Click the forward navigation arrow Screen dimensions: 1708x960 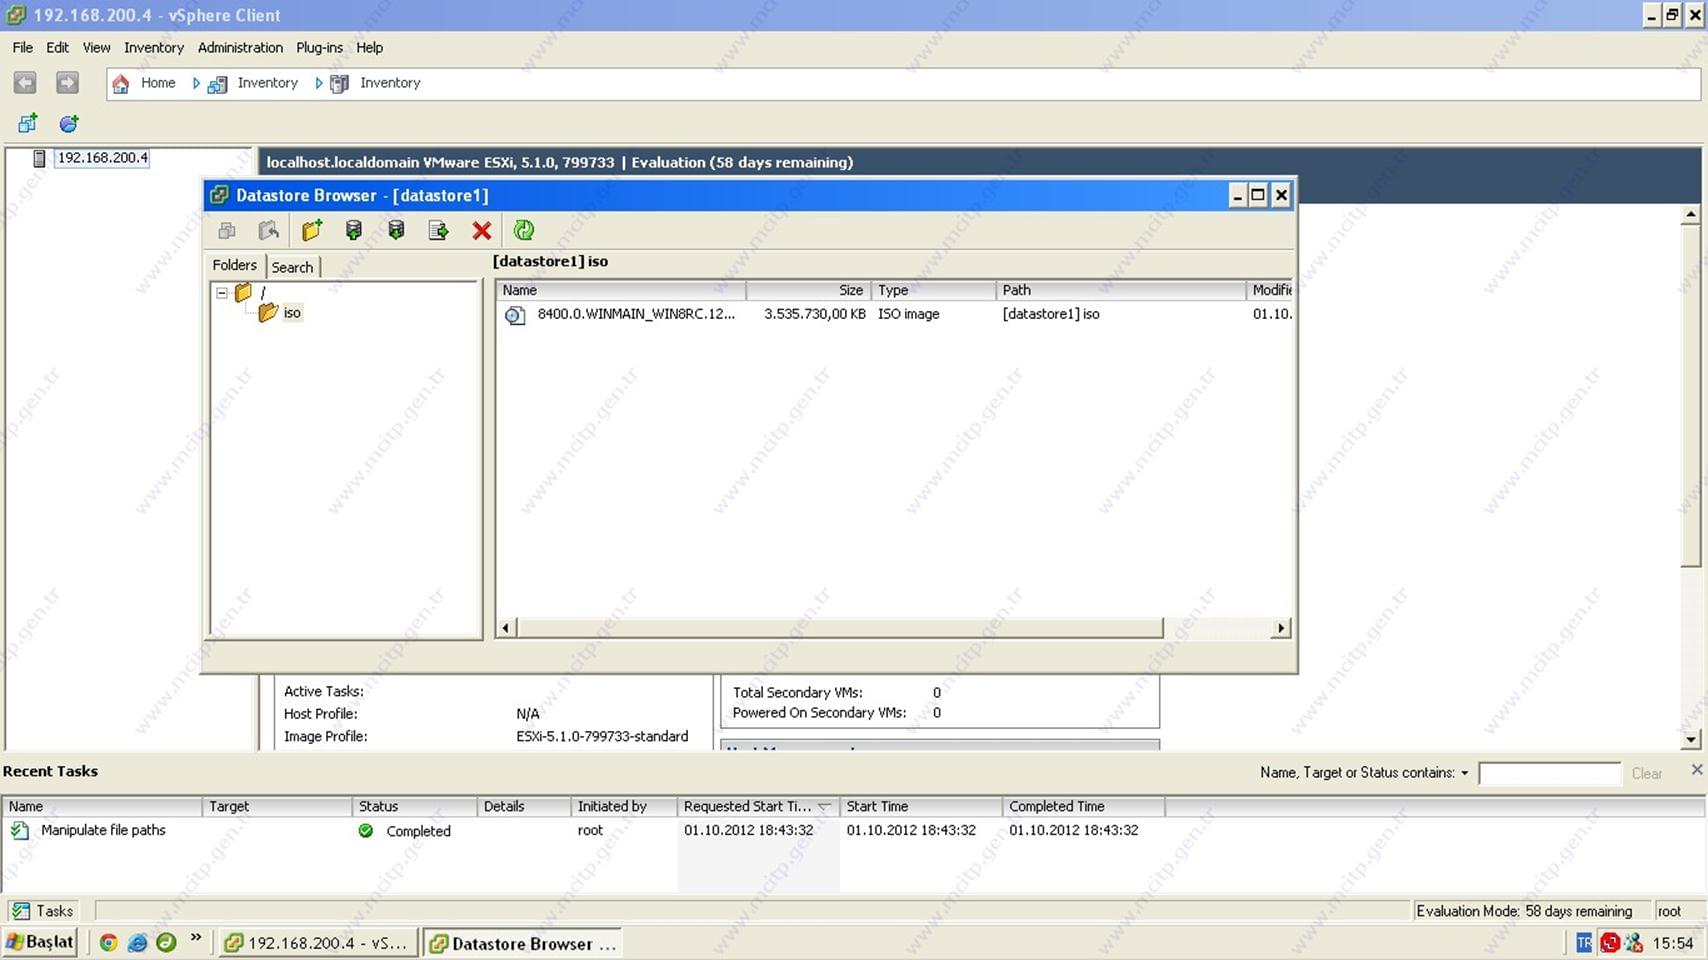coord(67,83)
